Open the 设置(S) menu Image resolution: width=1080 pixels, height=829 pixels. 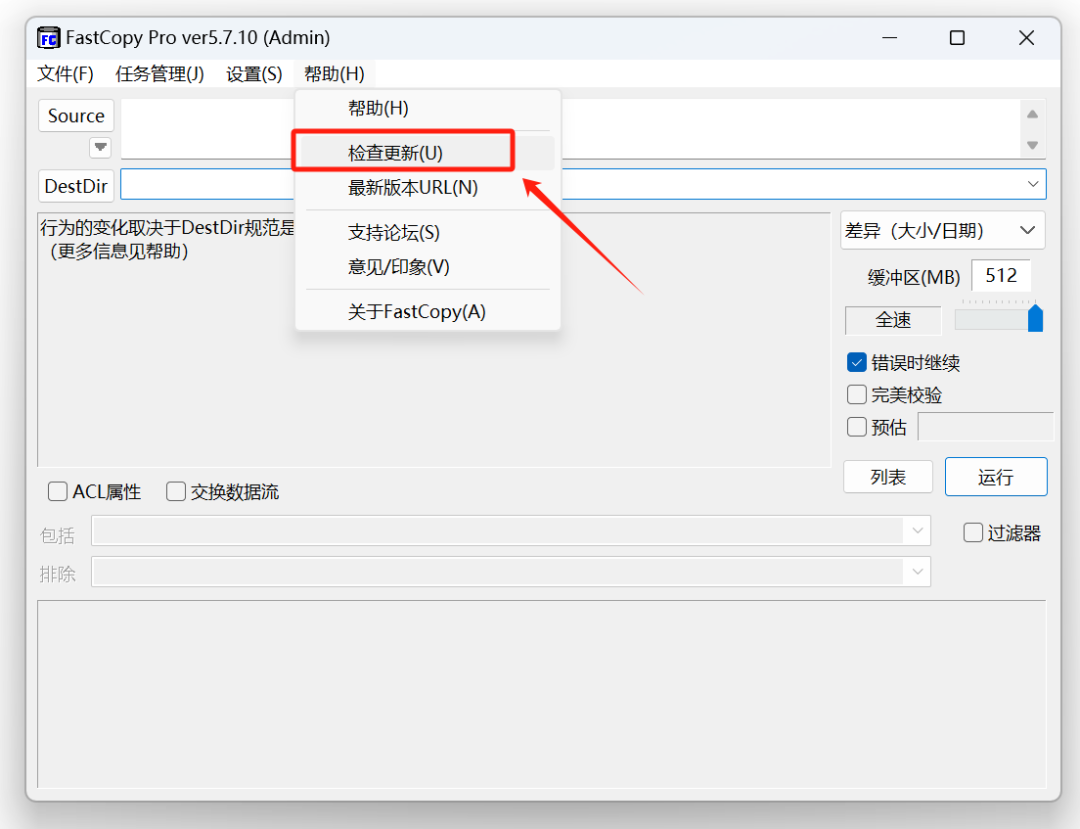click(x=253, y=74)
